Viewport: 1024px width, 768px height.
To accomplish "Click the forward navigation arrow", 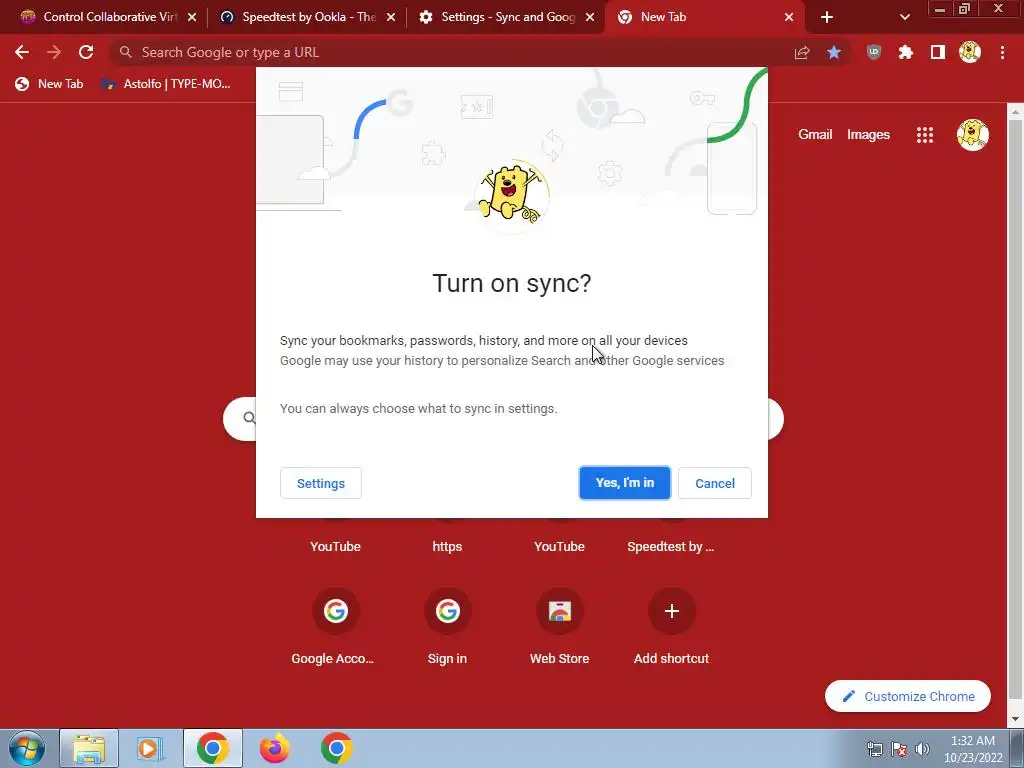I will [54, 52].
